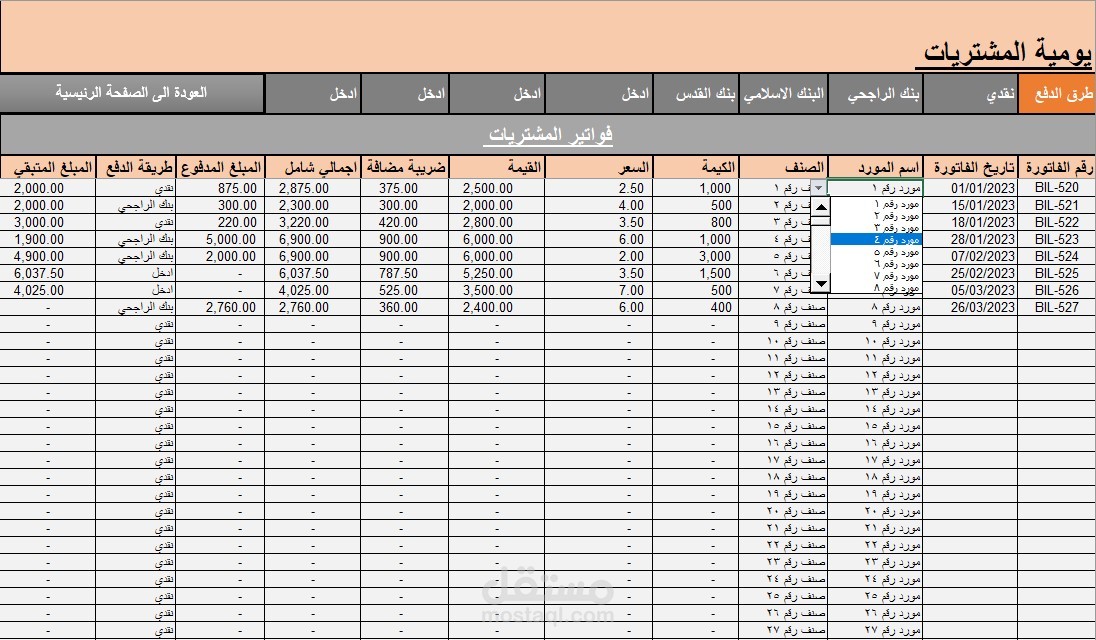Click the dropdown list scrollbar thumb
This screenshot has height=640, width=1096.
click(821, 221)
